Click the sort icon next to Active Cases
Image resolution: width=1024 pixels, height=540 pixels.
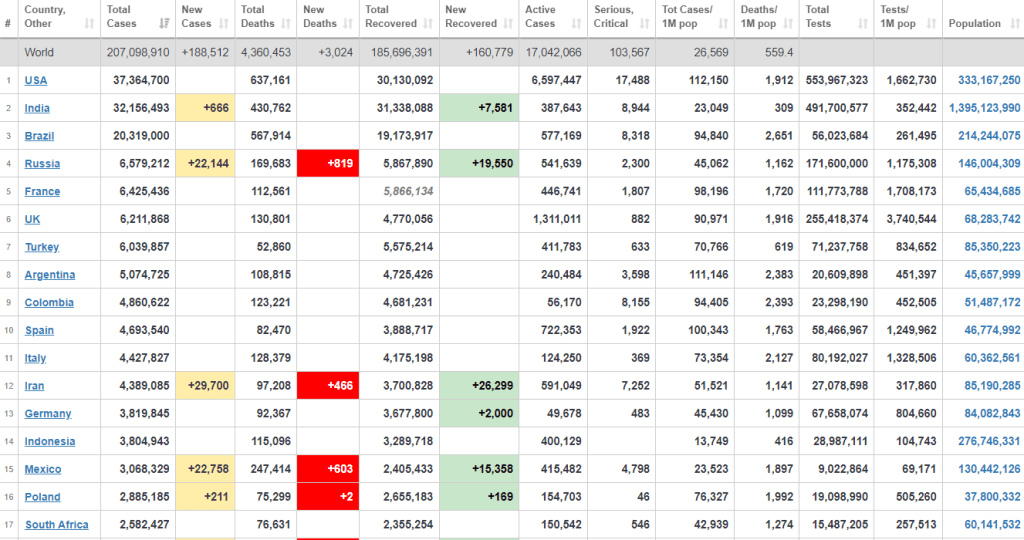[x=577, y=23]
